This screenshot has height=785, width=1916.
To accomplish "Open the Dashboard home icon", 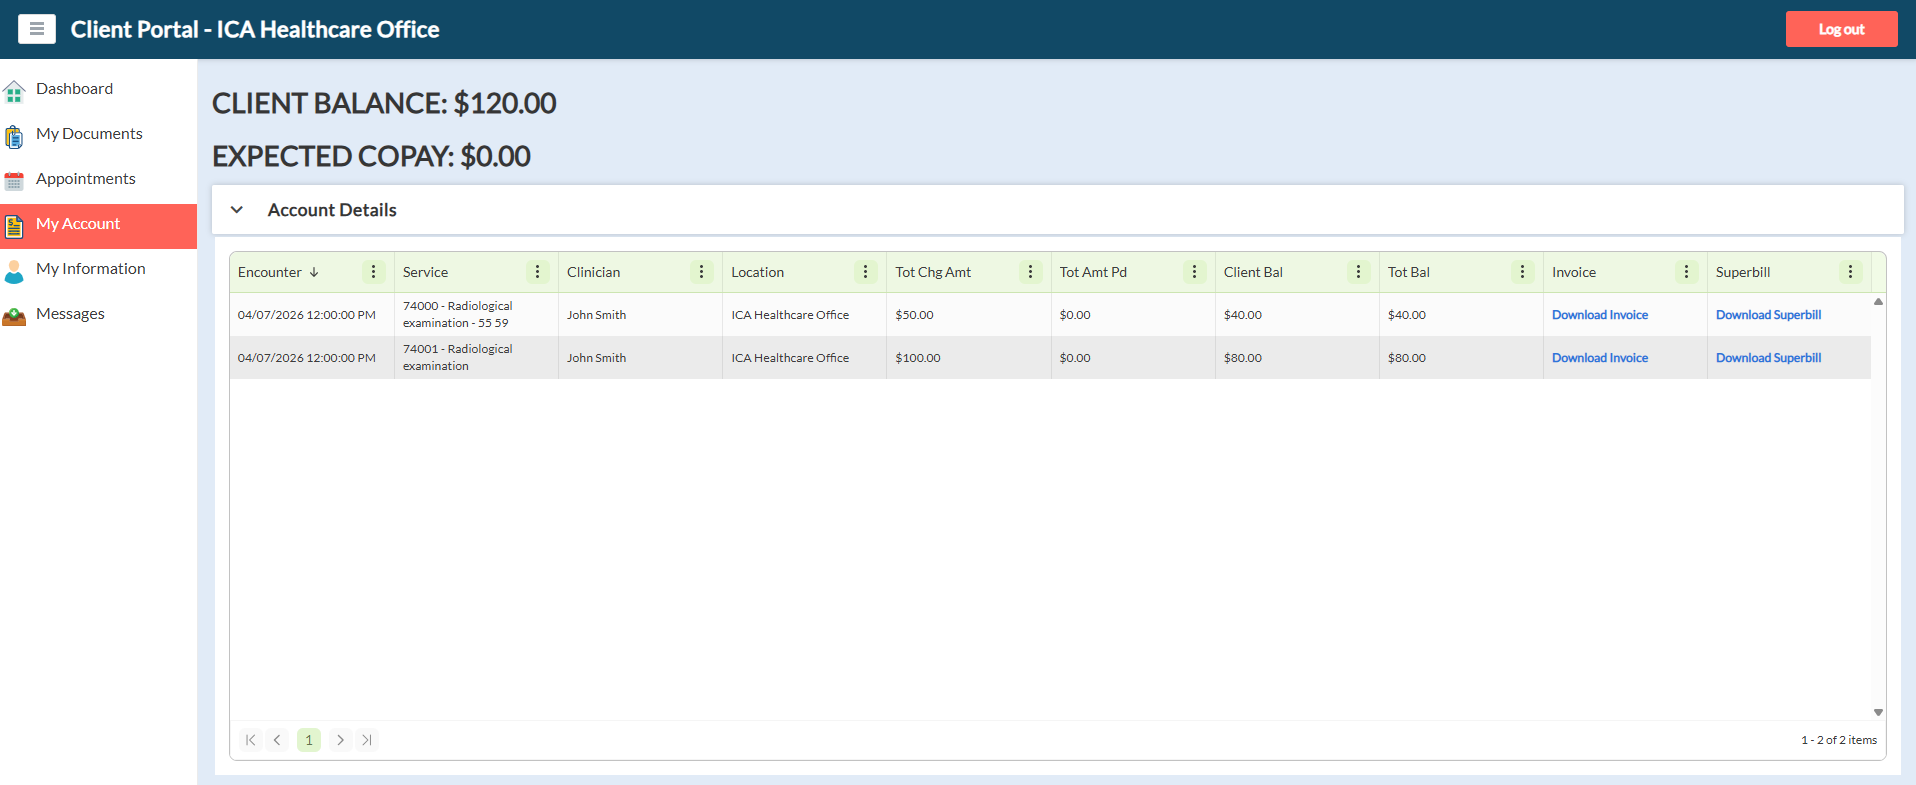I will [14, 92].
